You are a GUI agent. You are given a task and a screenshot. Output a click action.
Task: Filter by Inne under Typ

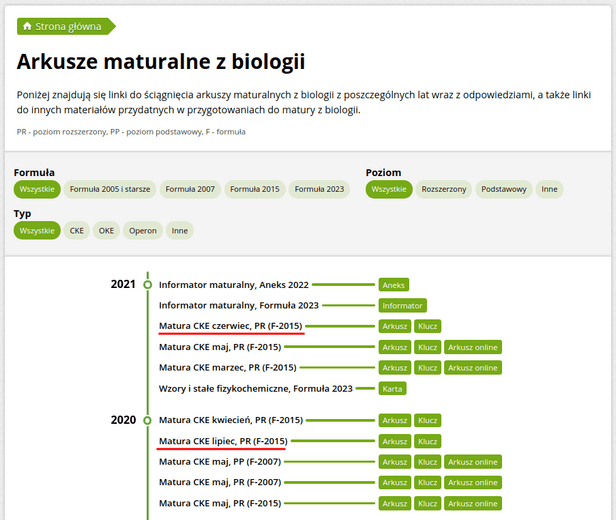(180, 231)
